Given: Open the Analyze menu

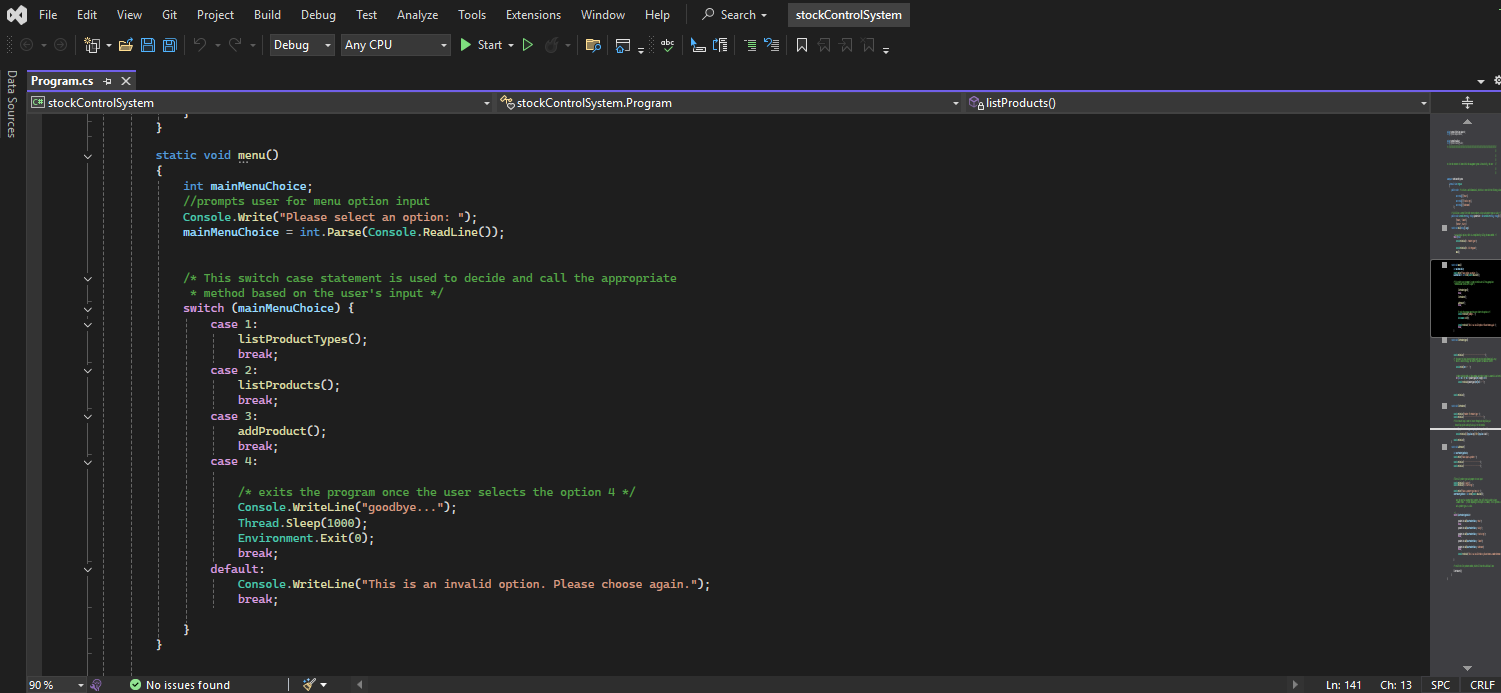Looking at the screenshot, I should pos(417,14).
